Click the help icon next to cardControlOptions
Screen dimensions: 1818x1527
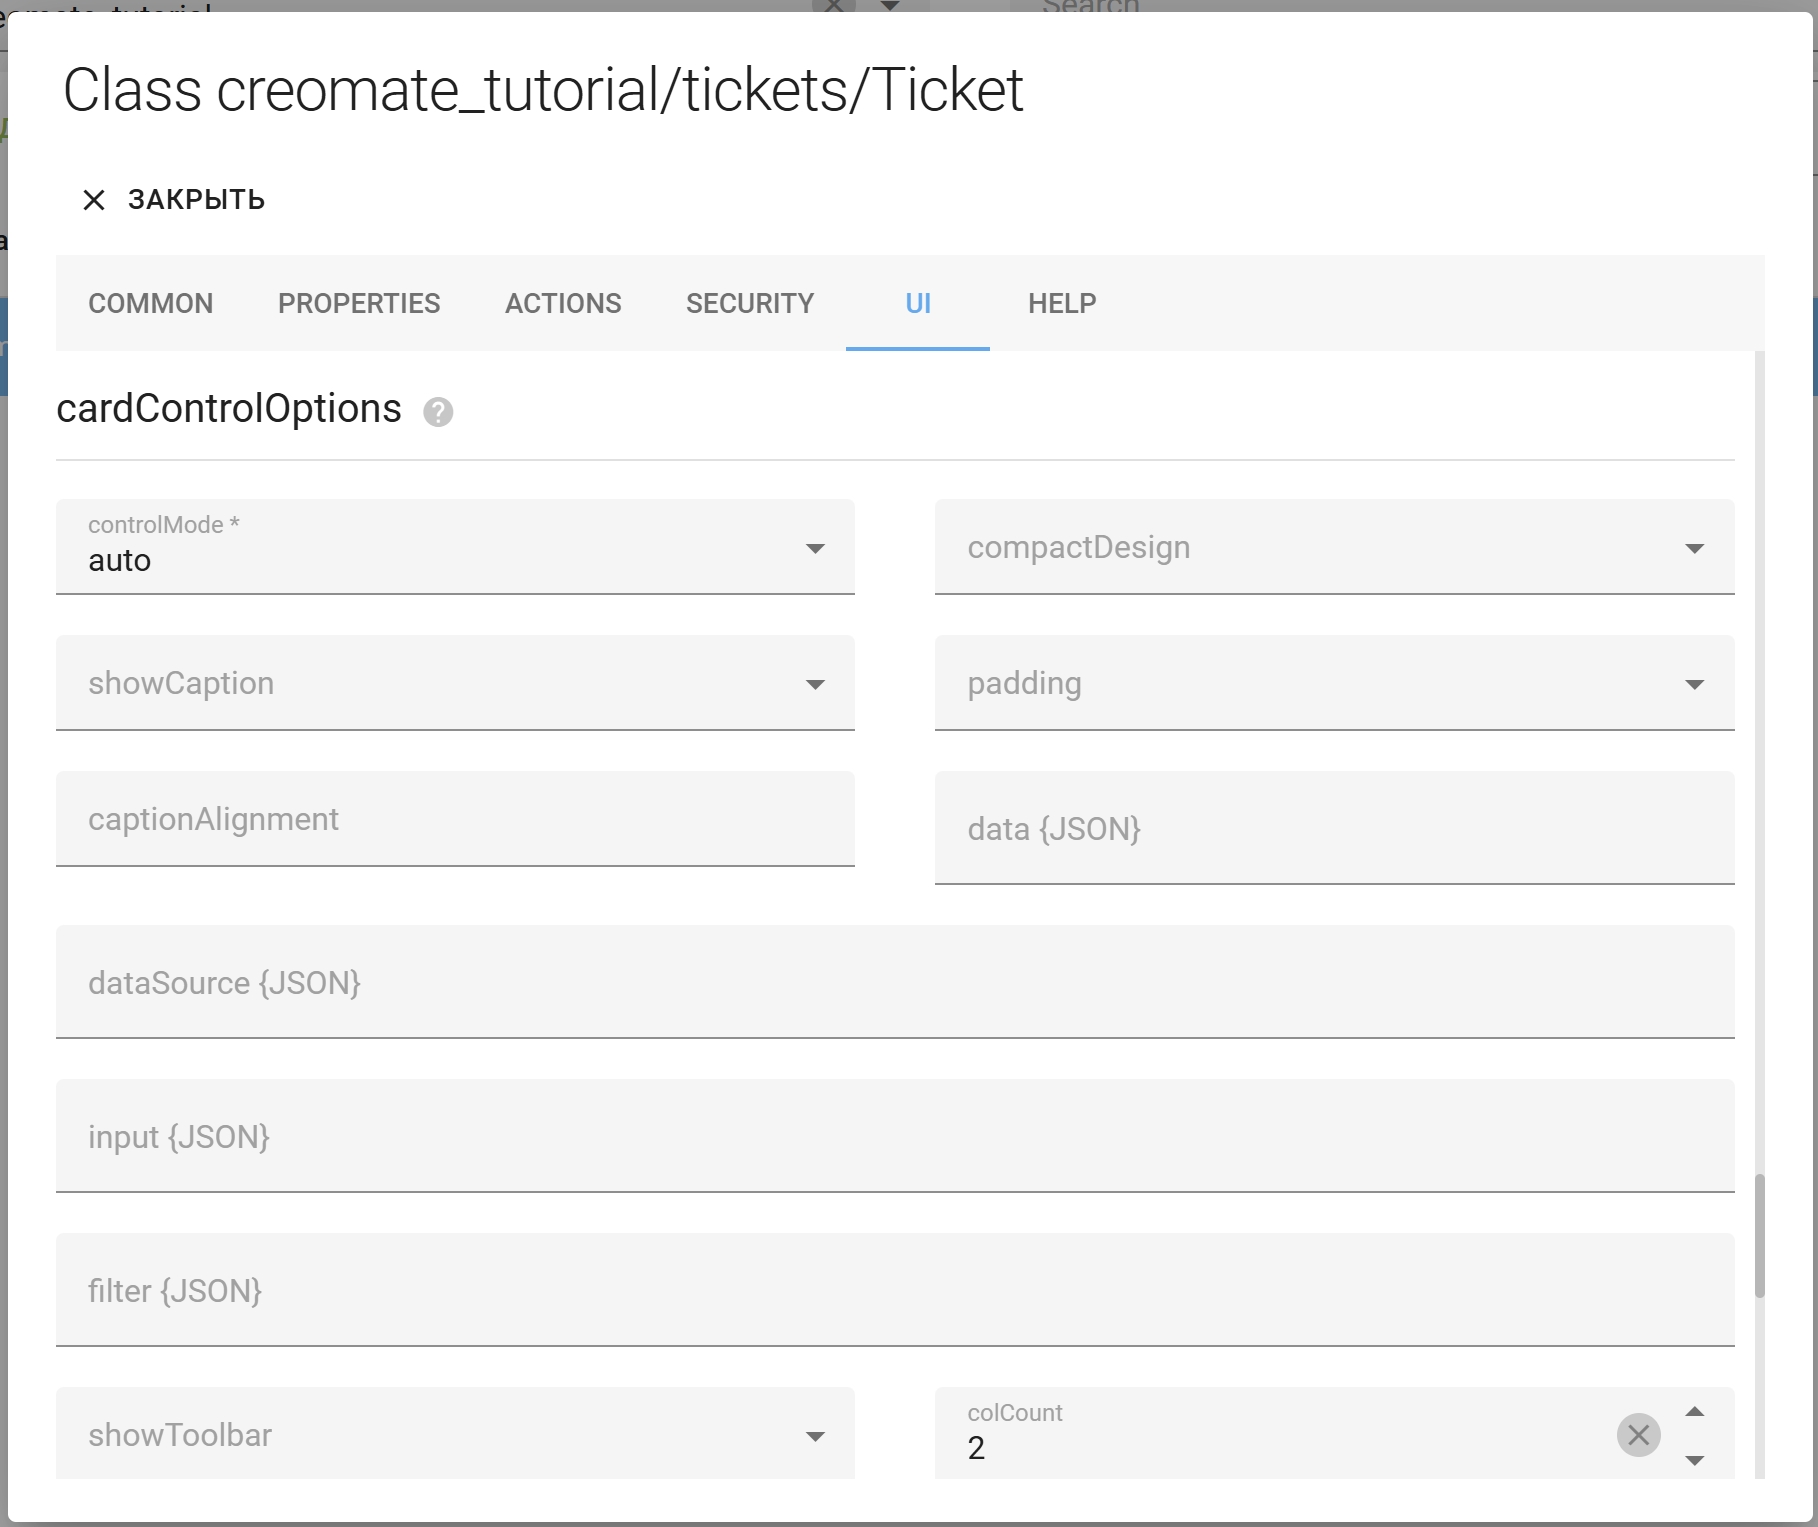[438, 412]
